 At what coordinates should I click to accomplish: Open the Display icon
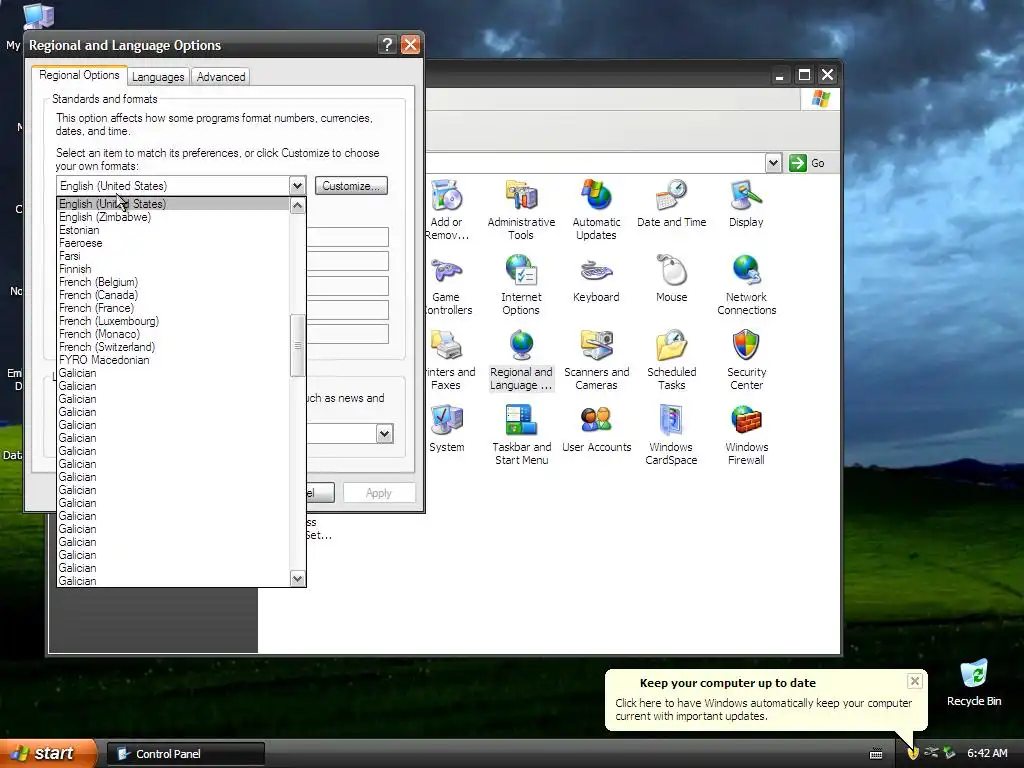click(746, 203)
